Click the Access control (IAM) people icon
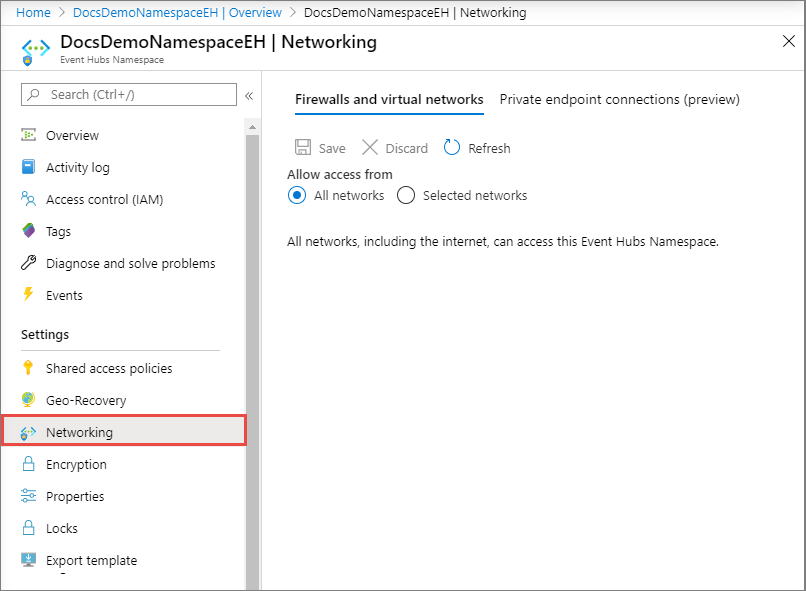Screen dimensions: 806x591 pyautogui.click(x=28, y=199)
